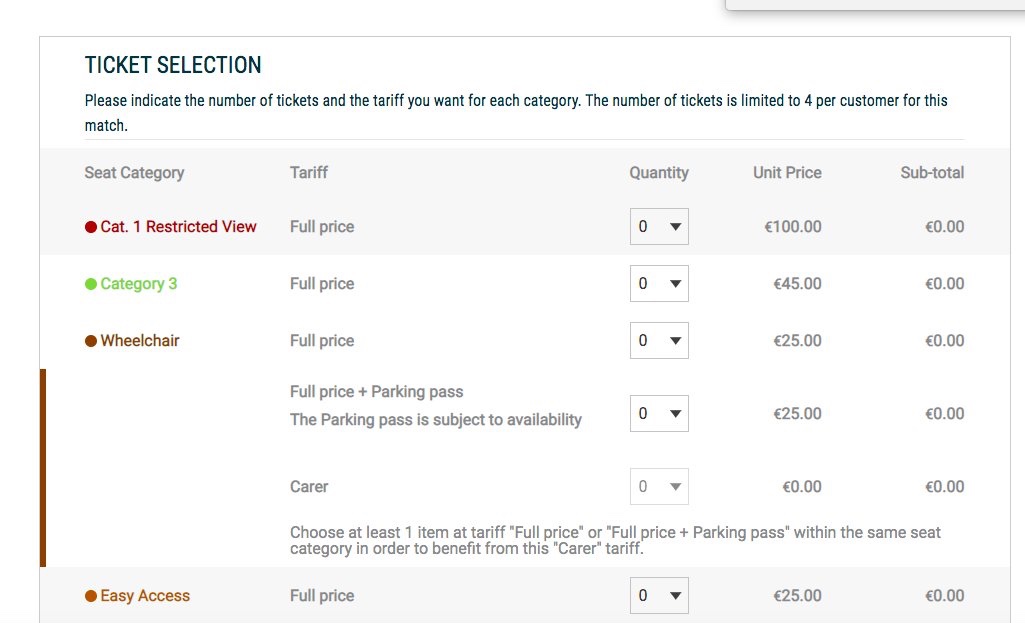The image size is (1025, 623).
Task: Open quantity dropdown for Full price + Parking pass
Action: click(659, 414)
